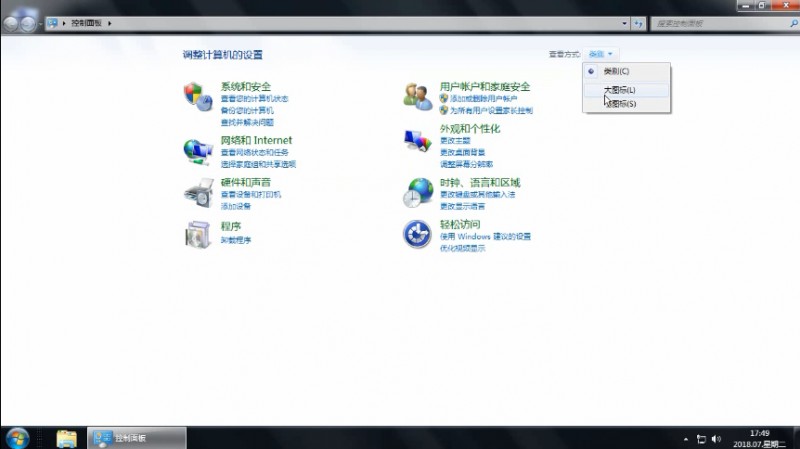This screenshot has width=800, height=449.
Task: Go forward with the Forward arrow button
Action: 28,23
